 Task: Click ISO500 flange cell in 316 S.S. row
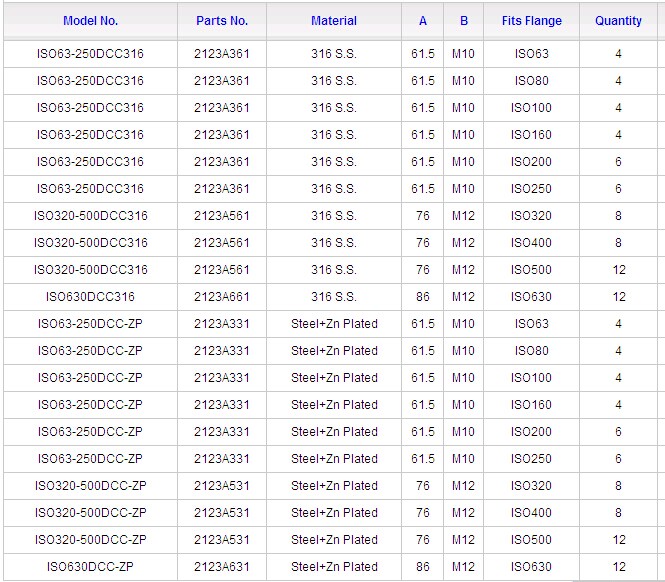click(x=531, y=270)
